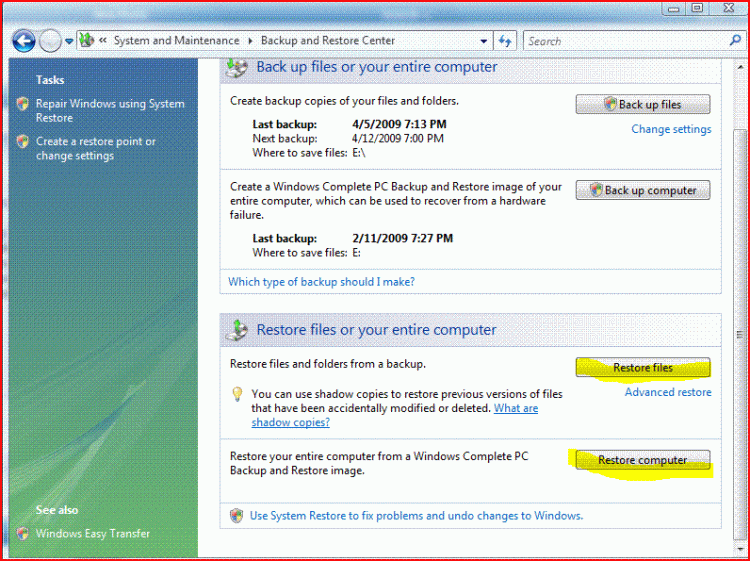Maximize the window

(698, 8)
